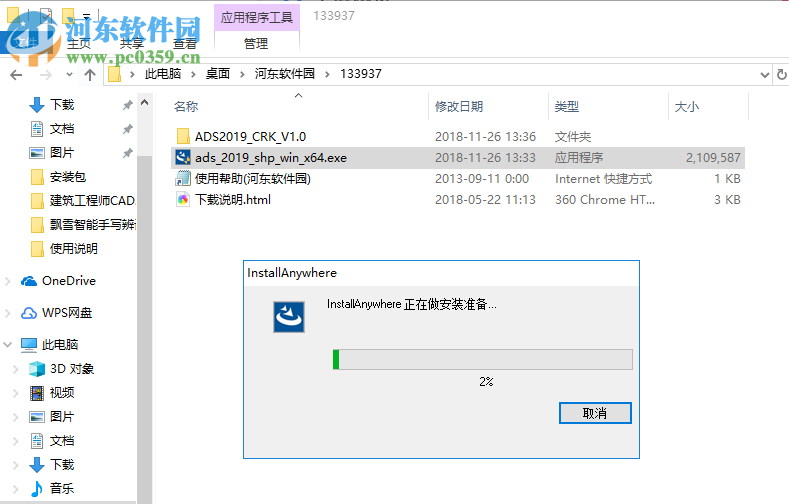Open 文档 under 此电脑

click(62, 441)
